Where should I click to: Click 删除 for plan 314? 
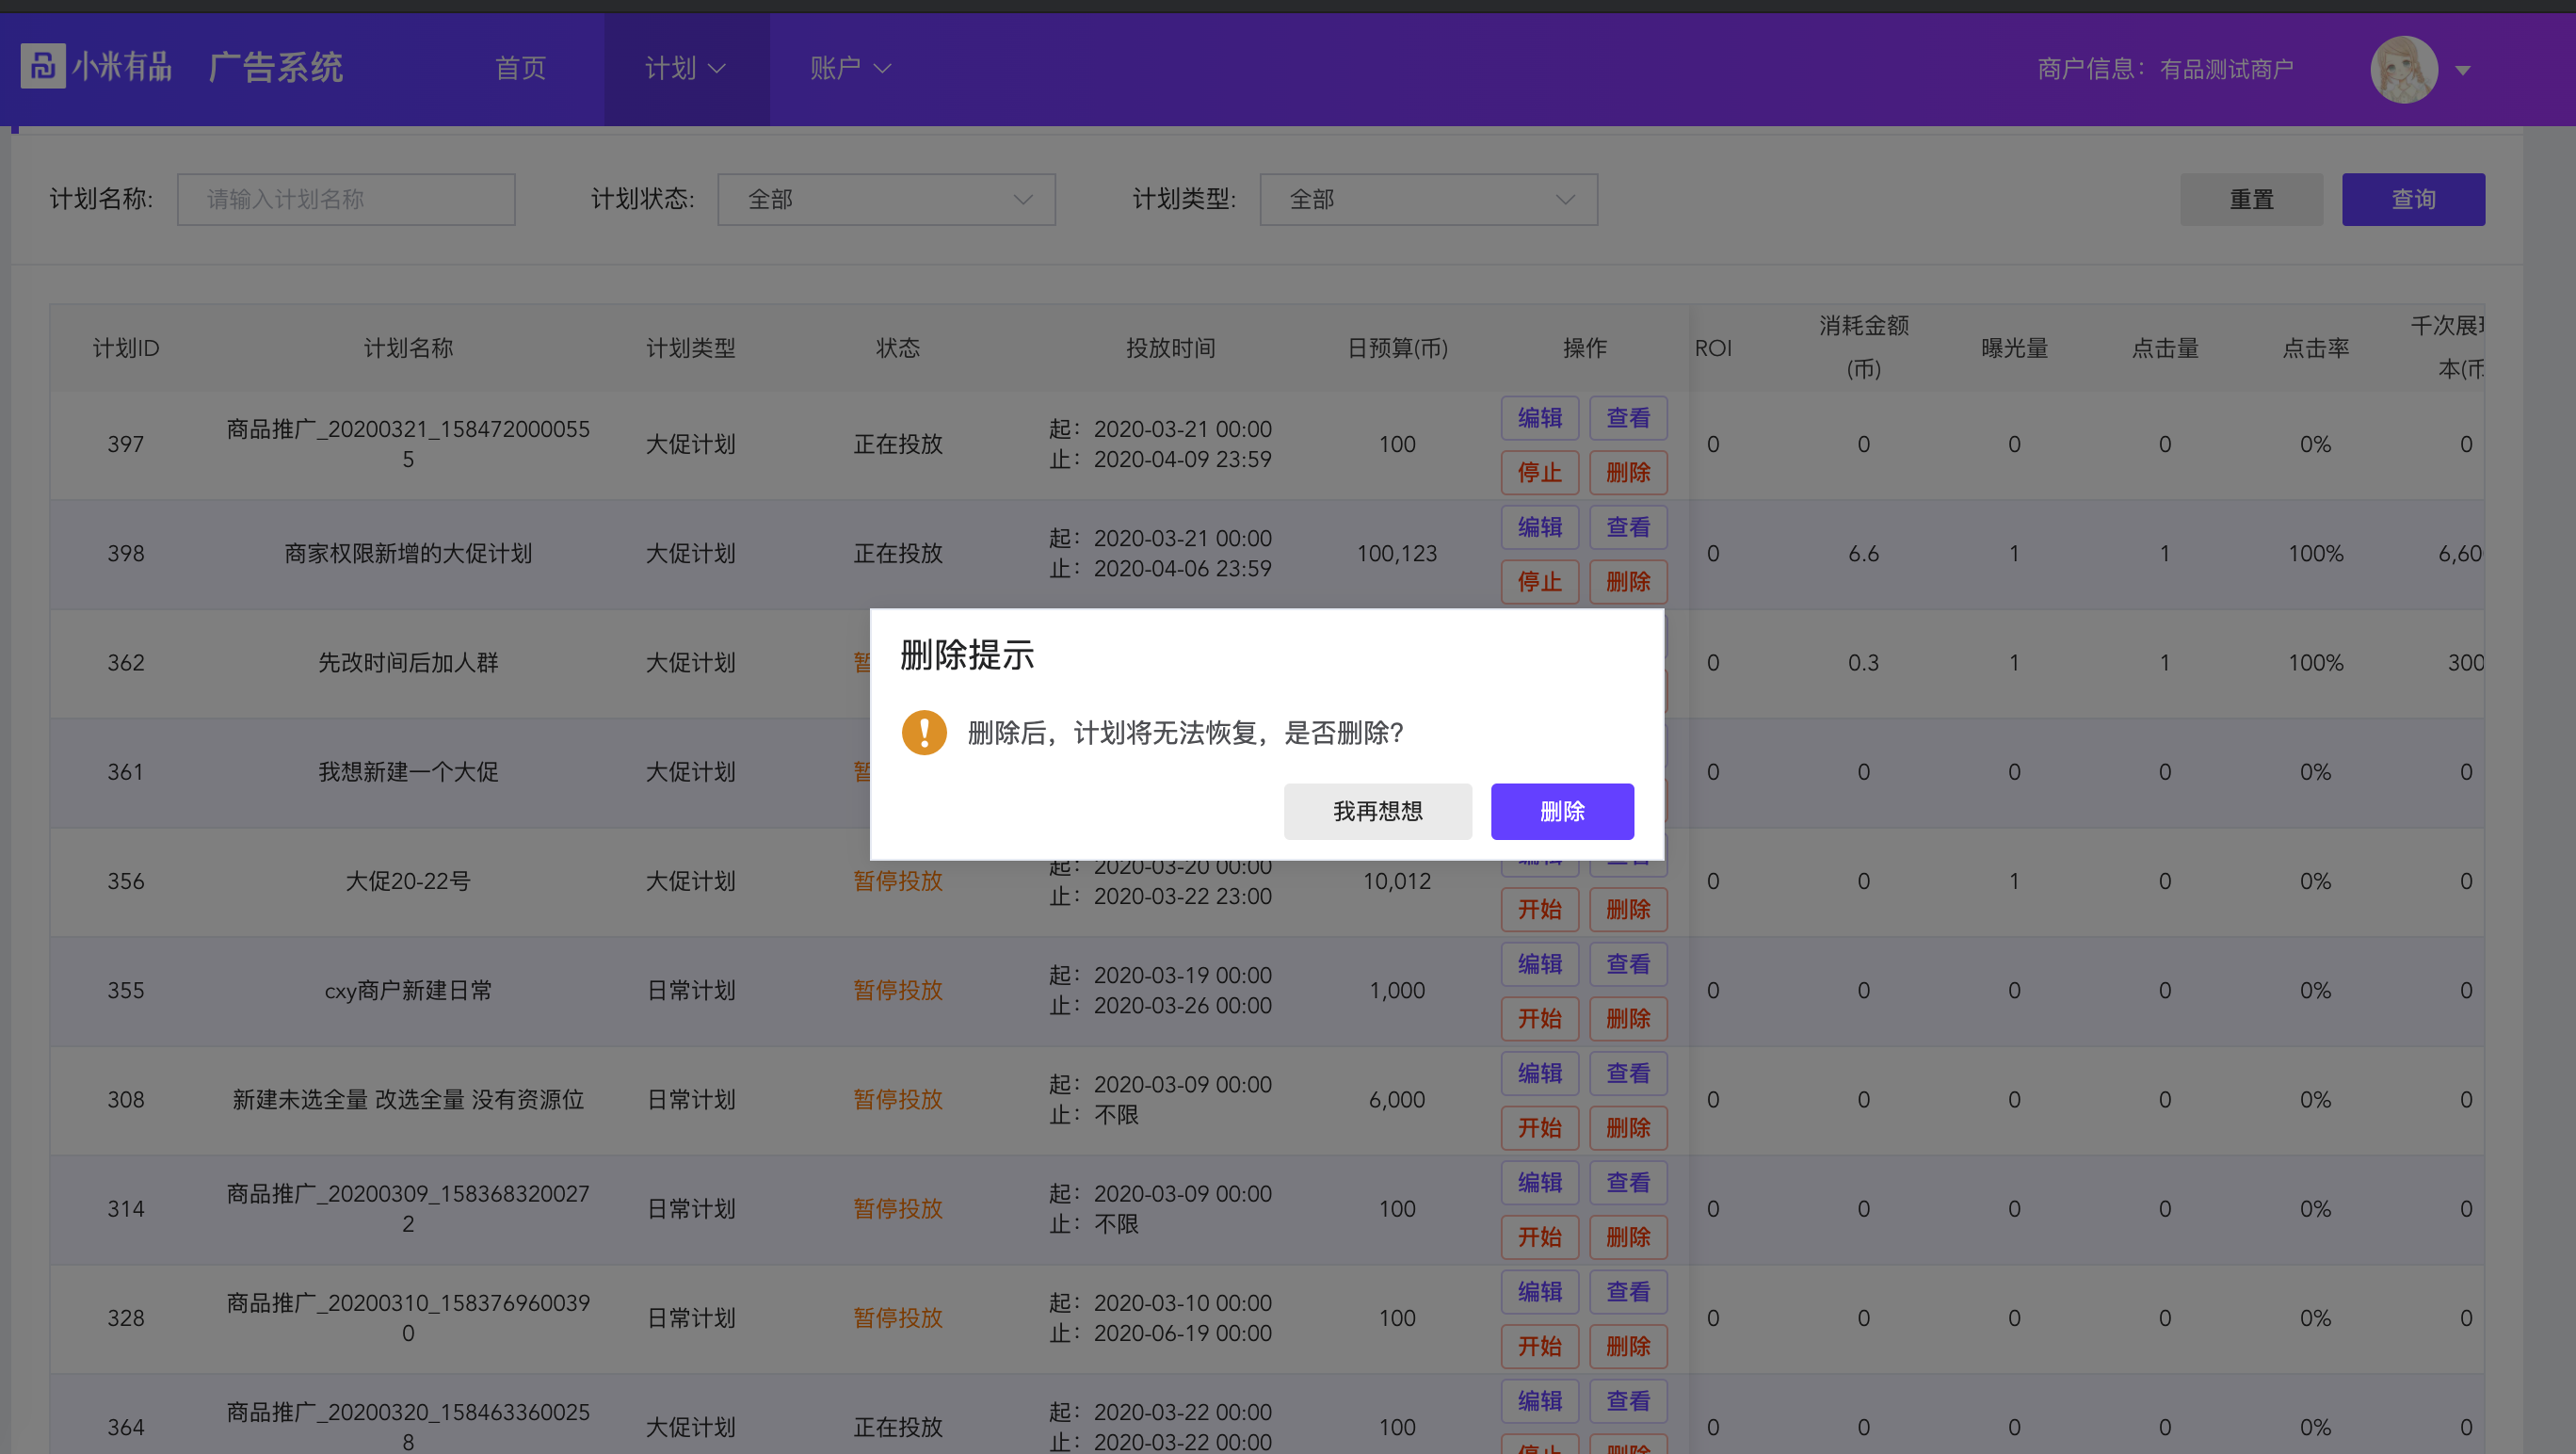tap(1628, 1237)
